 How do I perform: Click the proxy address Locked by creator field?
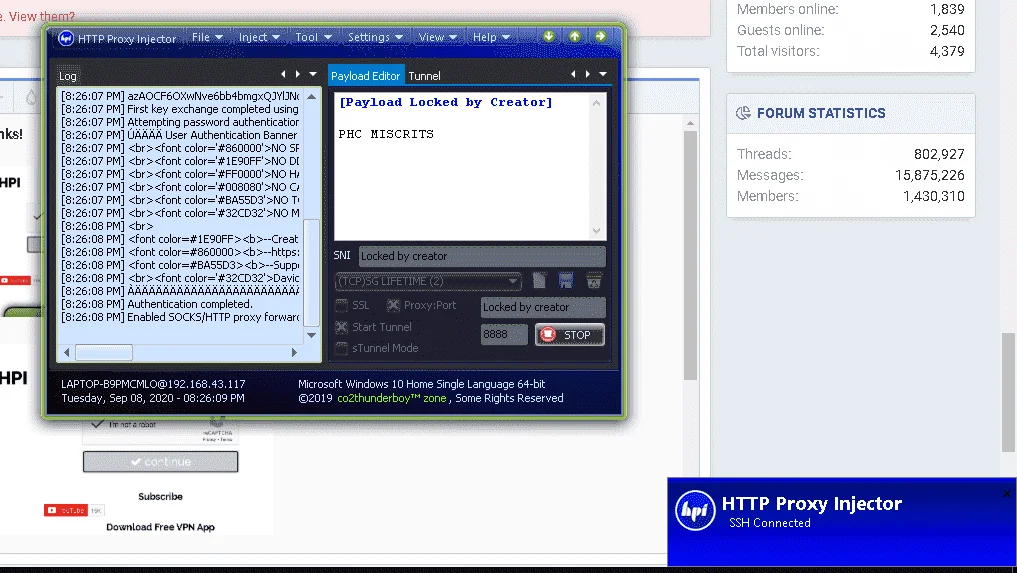tap(543, 307)
